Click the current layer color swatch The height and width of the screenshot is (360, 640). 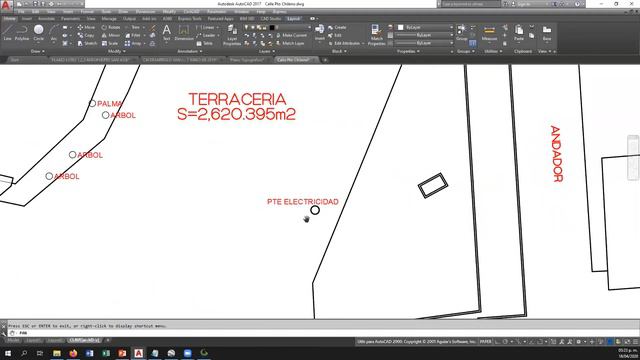[x=272, y=27]
